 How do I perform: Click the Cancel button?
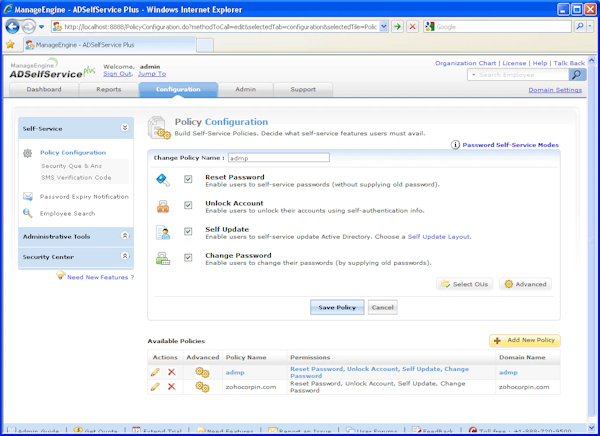point(383,307)
